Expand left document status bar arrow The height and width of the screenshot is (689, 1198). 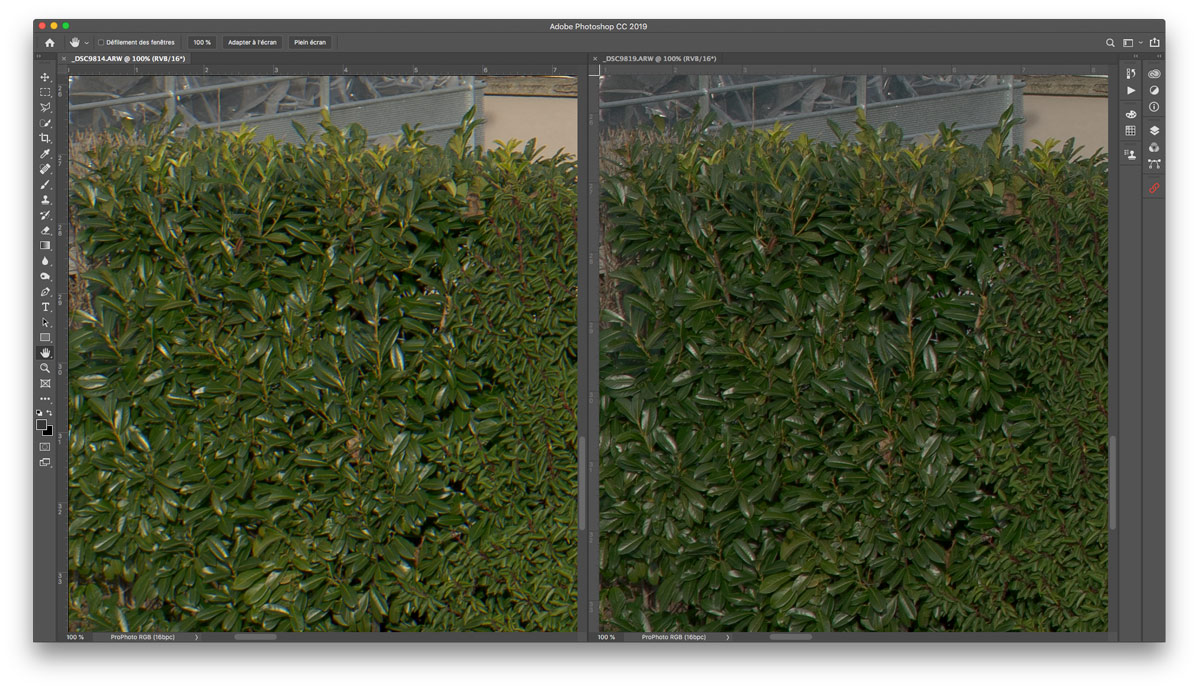coord(196,637)
